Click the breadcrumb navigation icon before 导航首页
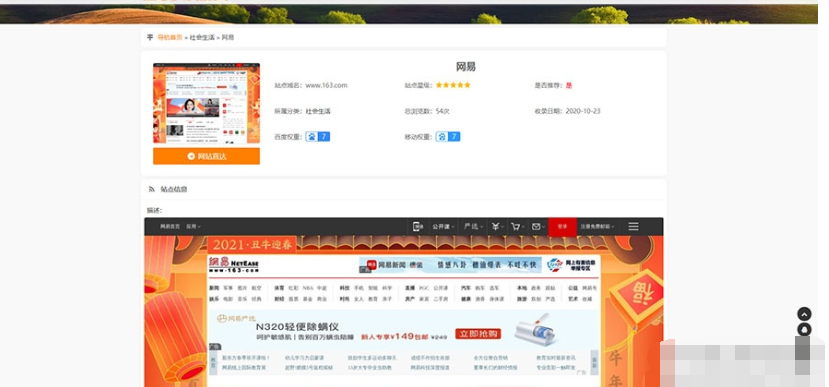829x387 pixels. click(150, 38)
